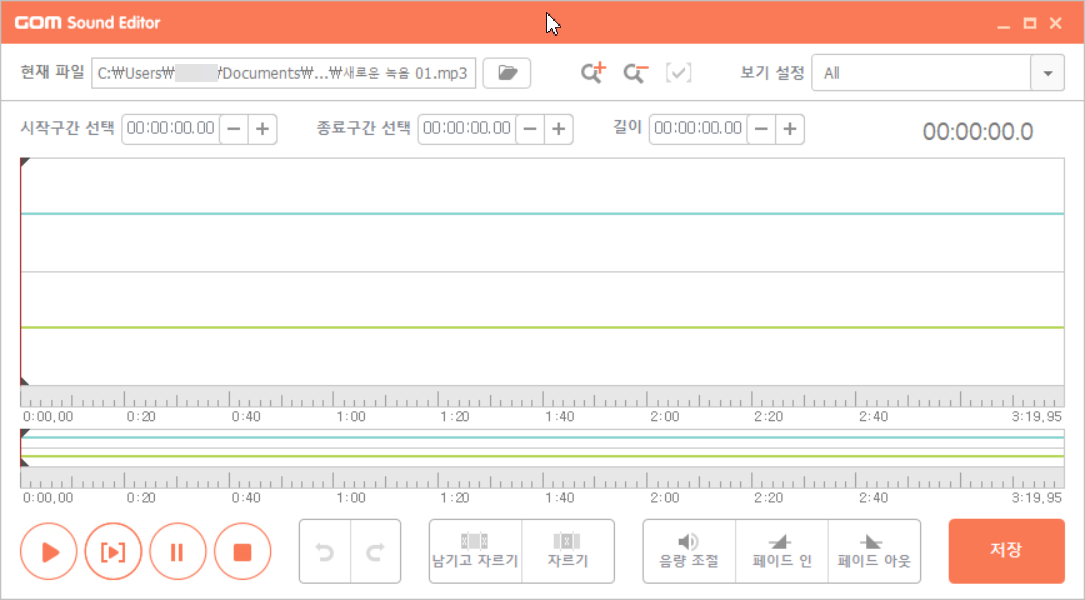Screen dimensions: 1085x600
Task: Start playback with the play button
Action: (x=48, y=552)
